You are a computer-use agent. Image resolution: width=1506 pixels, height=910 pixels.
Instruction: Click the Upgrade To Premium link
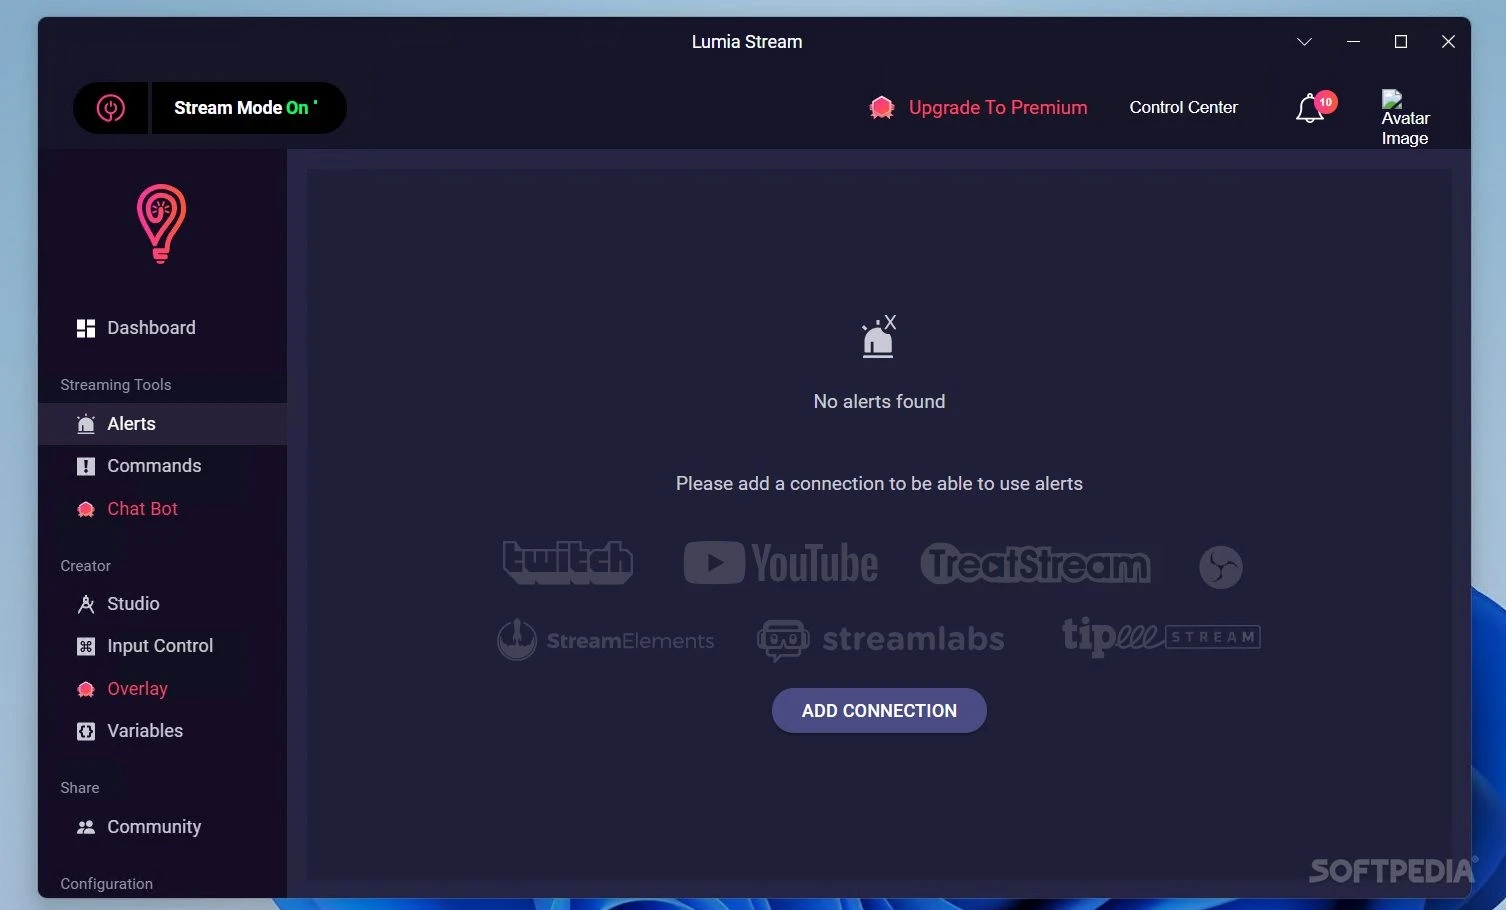point(997,108)
